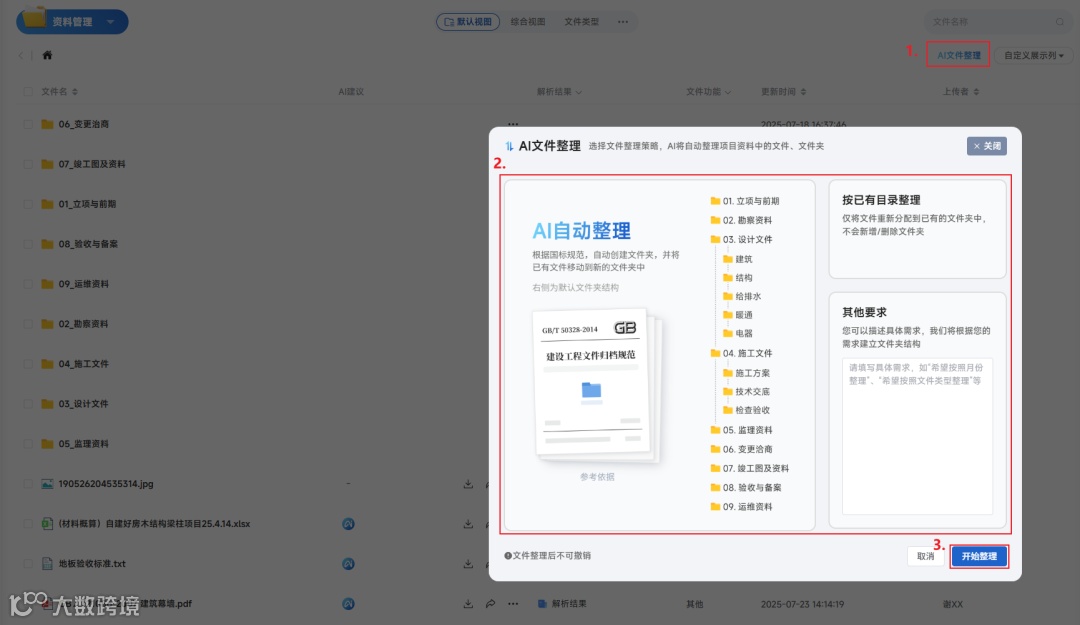Click the xlsx spreadsheet file icon
The width and height of the screenshot is (1080, 625).
pos(47,524)
